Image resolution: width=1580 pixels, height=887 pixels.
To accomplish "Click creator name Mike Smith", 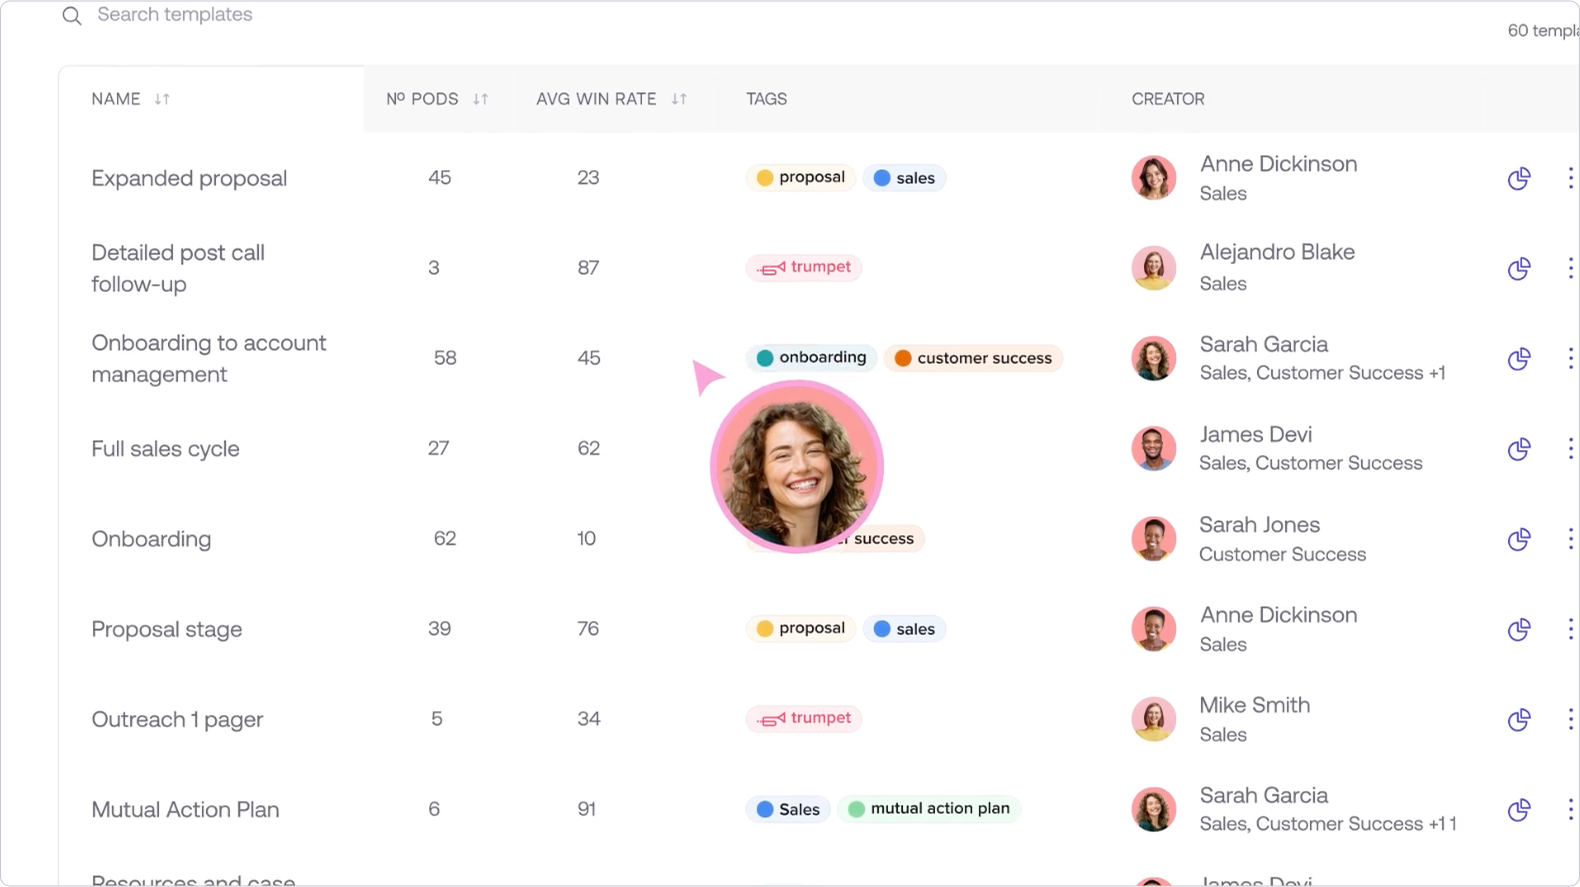I will coord(1254,705).
